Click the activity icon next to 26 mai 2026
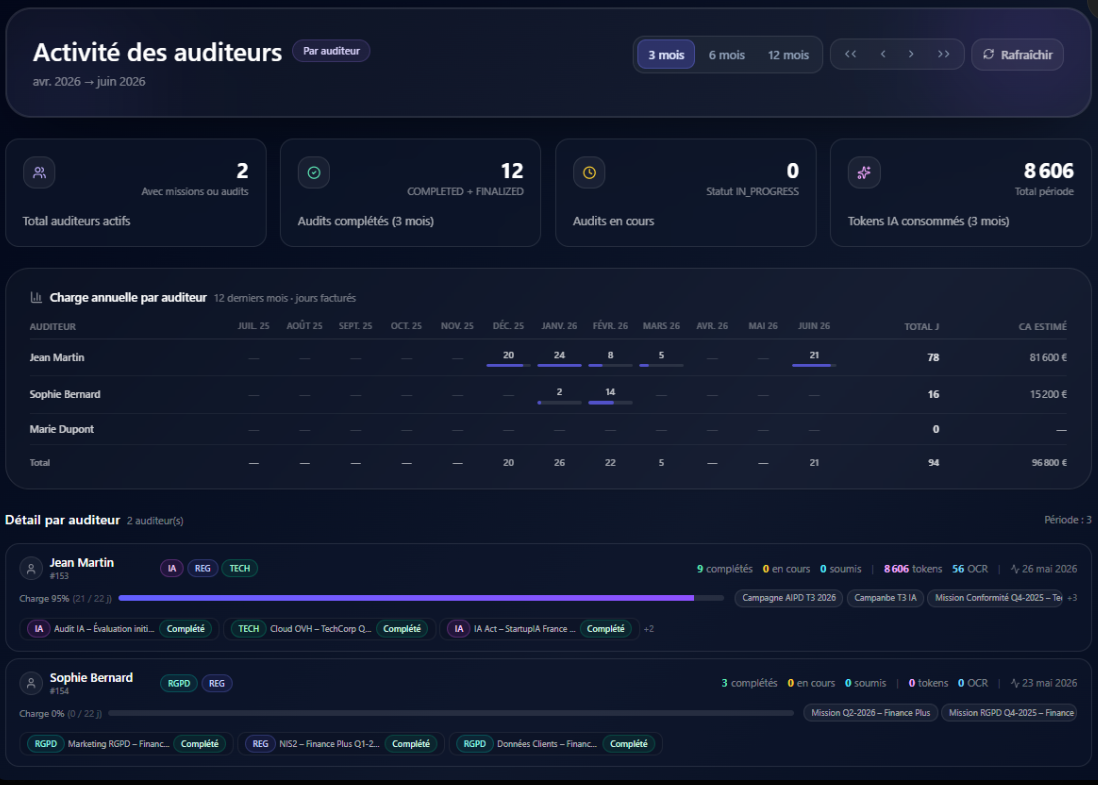Screen dimensions: 1098x785 coord(1015,569)
